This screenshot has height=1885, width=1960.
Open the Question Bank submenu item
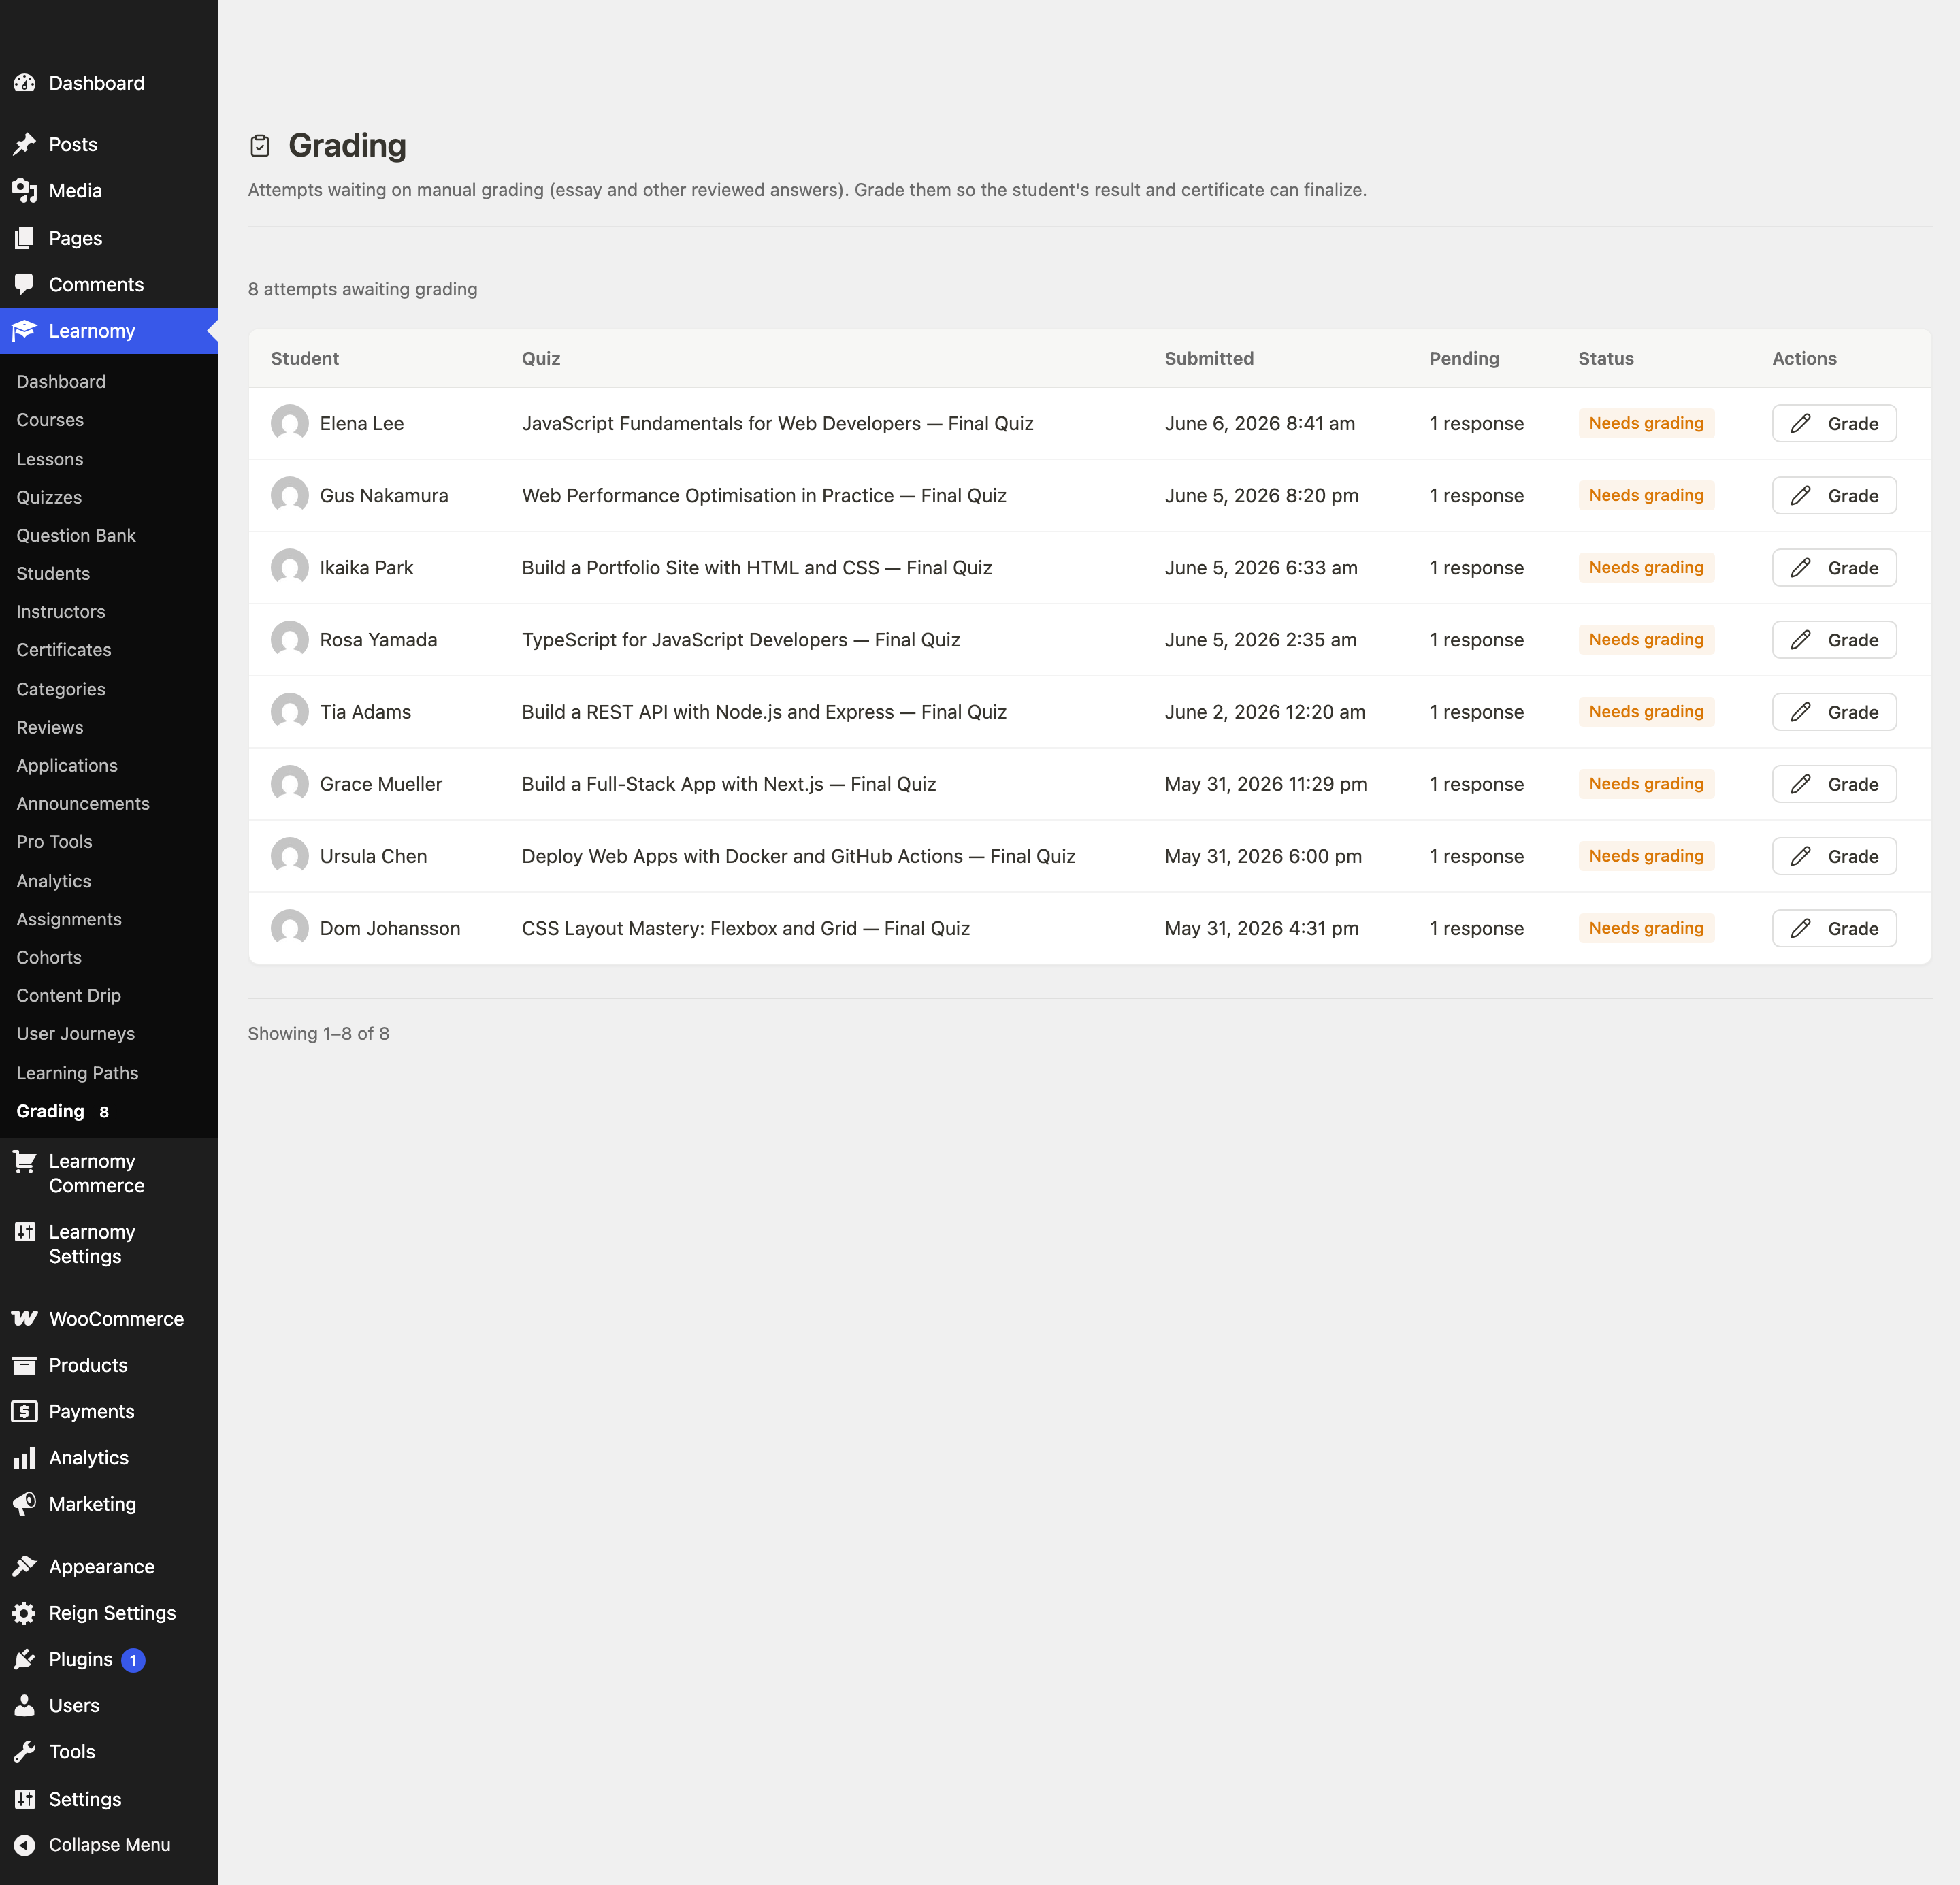[76, 535]
